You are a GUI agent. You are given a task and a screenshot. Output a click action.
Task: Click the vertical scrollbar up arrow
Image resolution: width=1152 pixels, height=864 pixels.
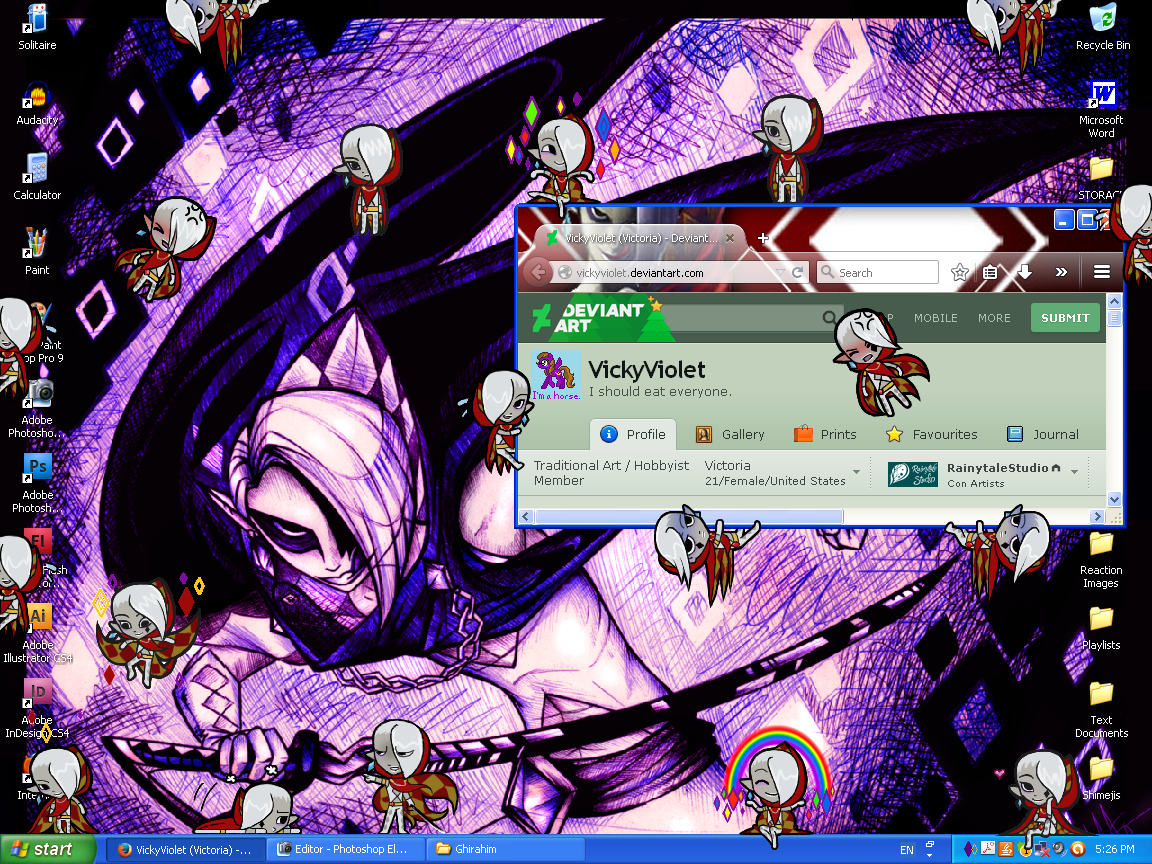[x=1114, y=301]
